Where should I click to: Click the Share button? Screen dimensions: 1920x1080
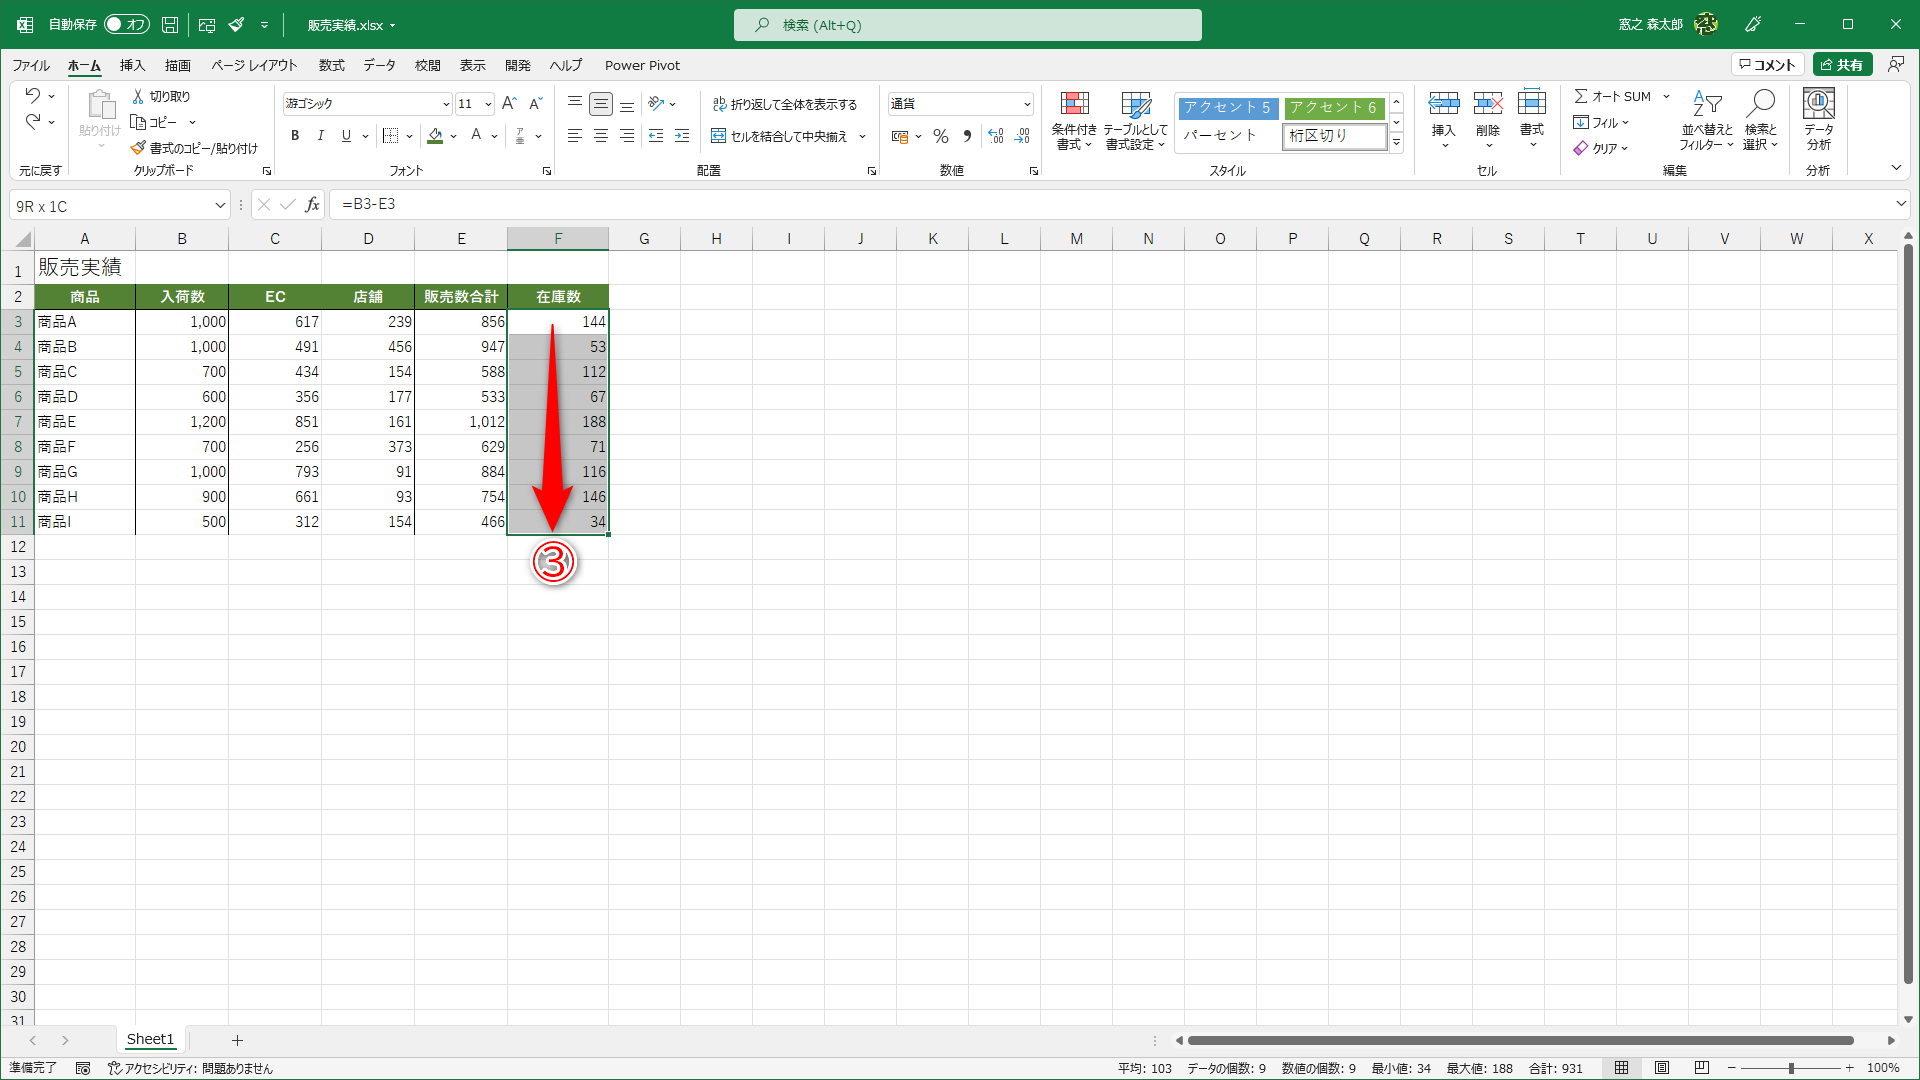[1842, 65]
